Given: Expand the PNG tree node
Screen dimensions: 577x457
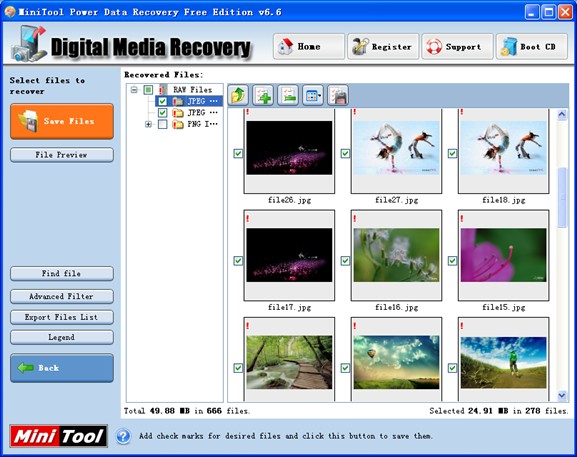Looking at the screenshot, I should [148, 124].
